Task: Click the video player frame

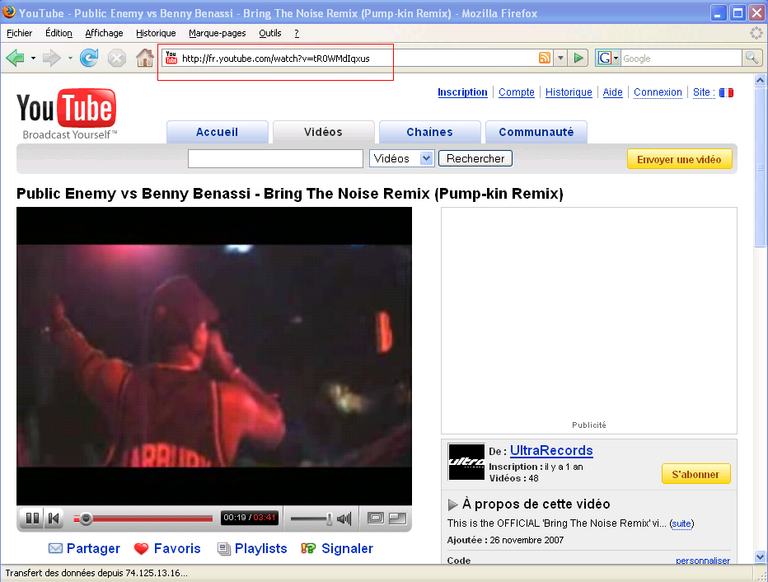Action: [x=214, y=356]
